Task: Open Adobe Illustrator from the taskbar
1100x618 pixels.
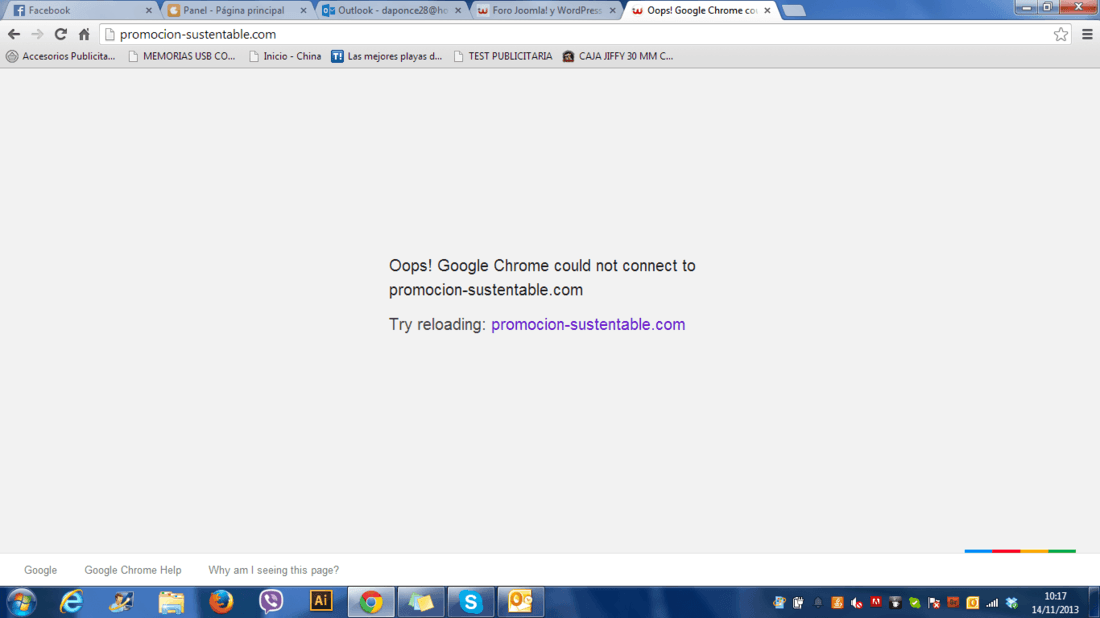Action: click(x=321, y=601)
